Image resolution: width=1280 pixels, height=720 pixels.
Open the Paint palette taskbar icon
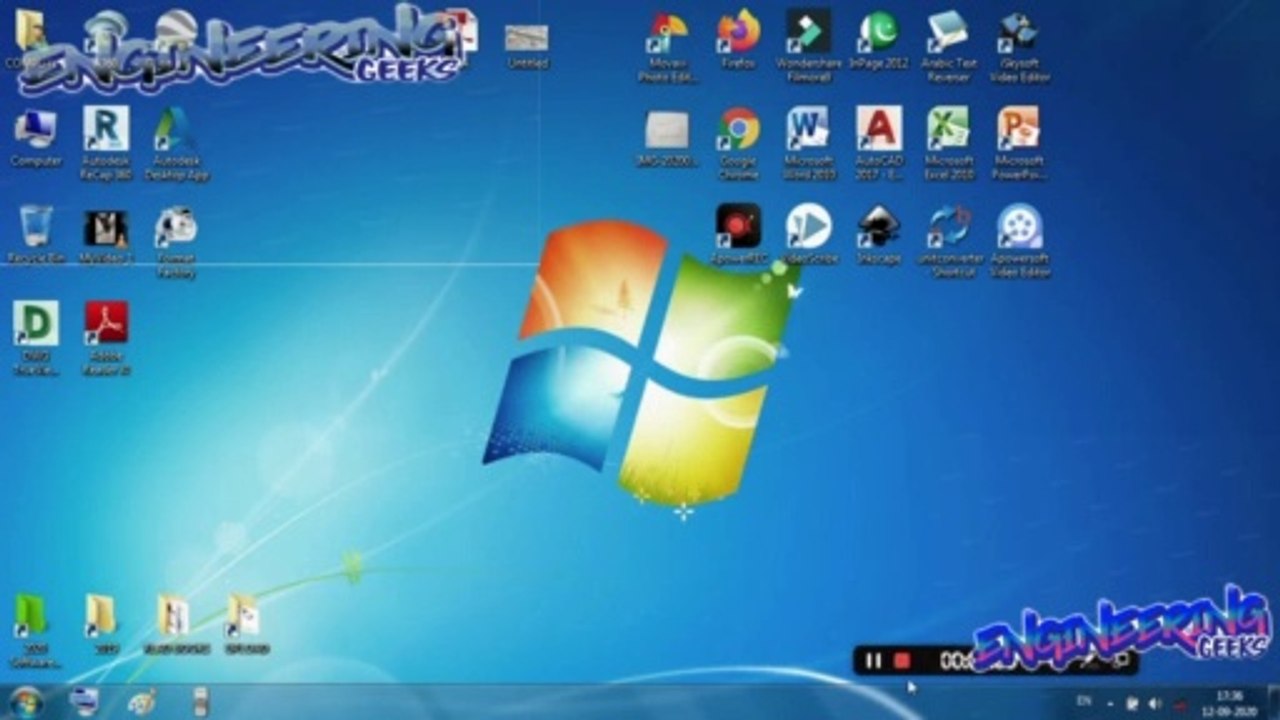pyautogui.click(x=142, y=702)
